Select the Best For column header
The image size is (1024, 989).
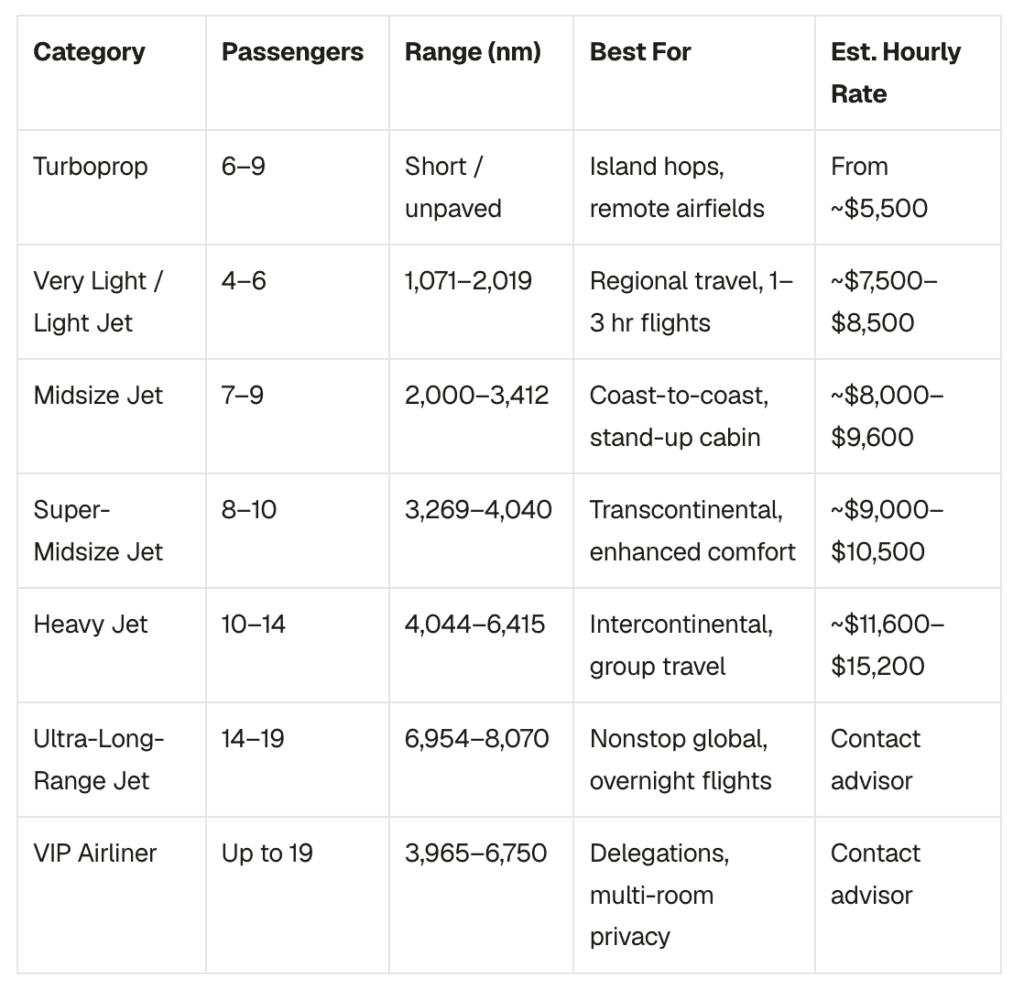[x=640, y=52]
